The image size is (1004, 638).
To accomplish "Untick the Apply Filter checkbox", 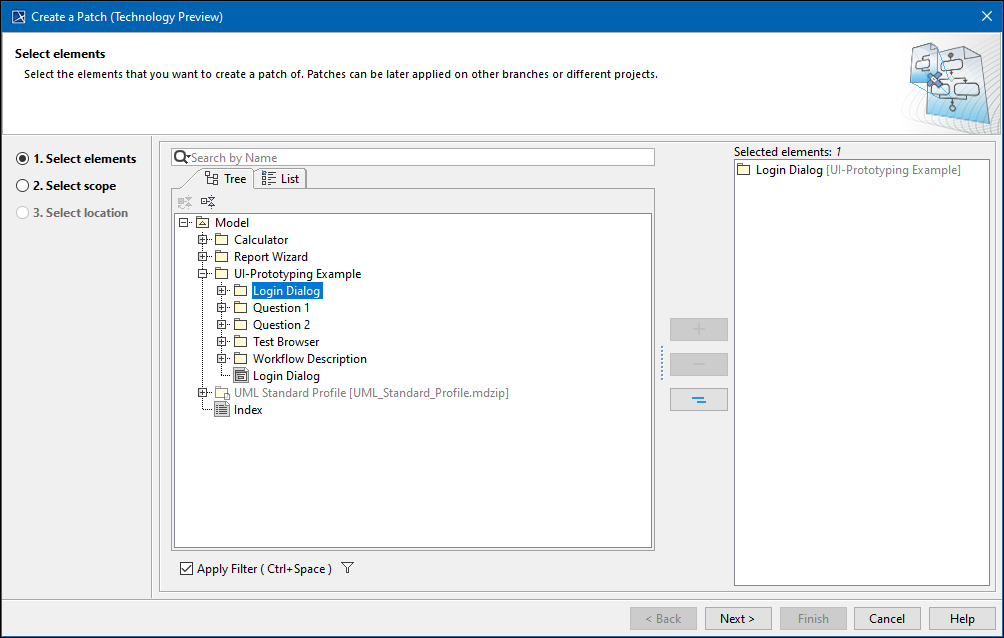I will (x=186, y=569).
